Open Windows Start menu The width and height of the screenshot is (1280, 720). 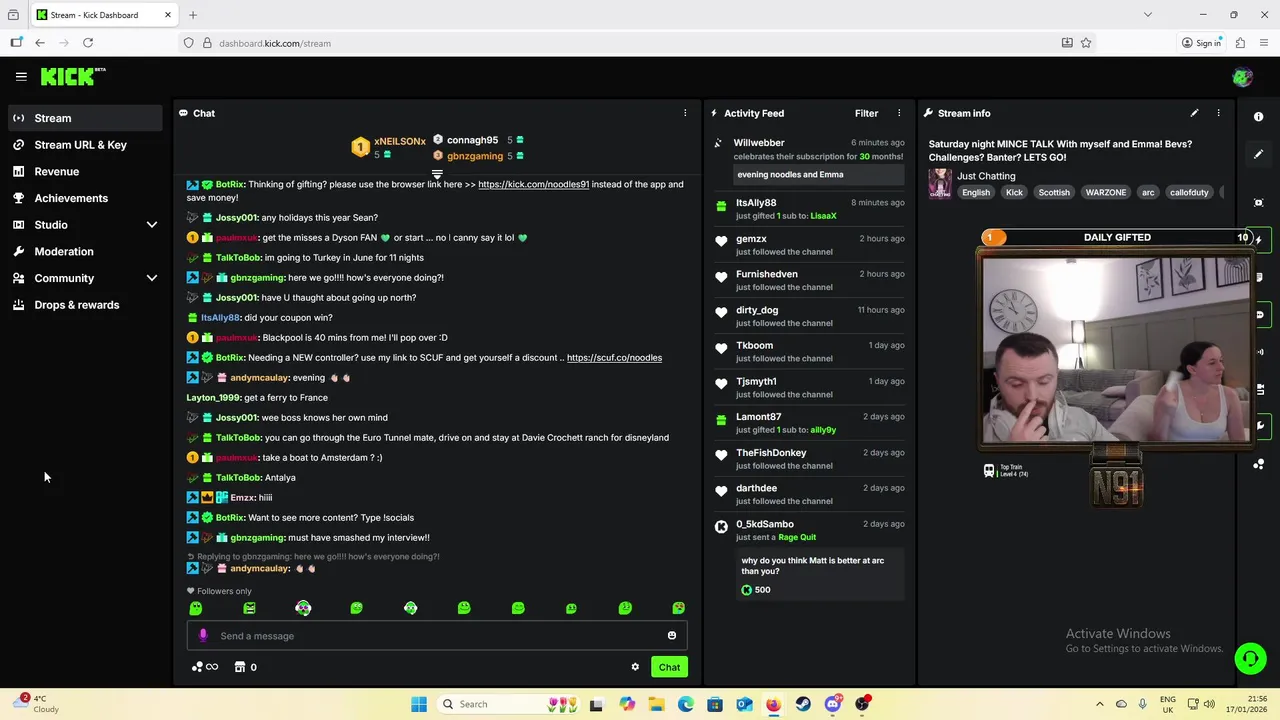[419, 704]
